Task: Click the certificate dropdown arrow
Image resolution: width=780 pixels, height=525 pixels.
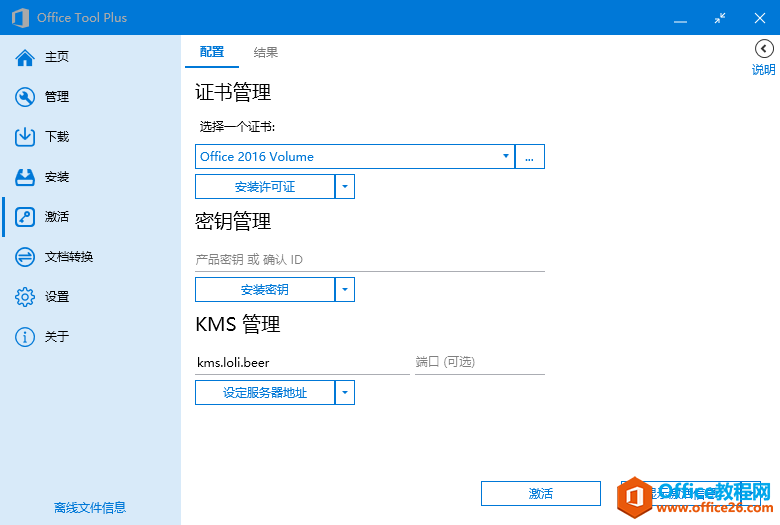Action: coord(505,156)
